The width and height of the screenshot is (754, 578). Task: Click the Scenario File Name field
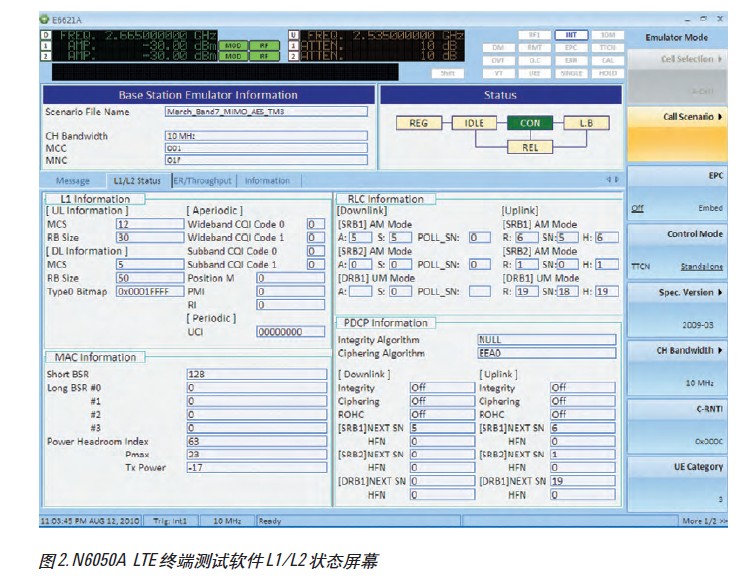point(266,112)
